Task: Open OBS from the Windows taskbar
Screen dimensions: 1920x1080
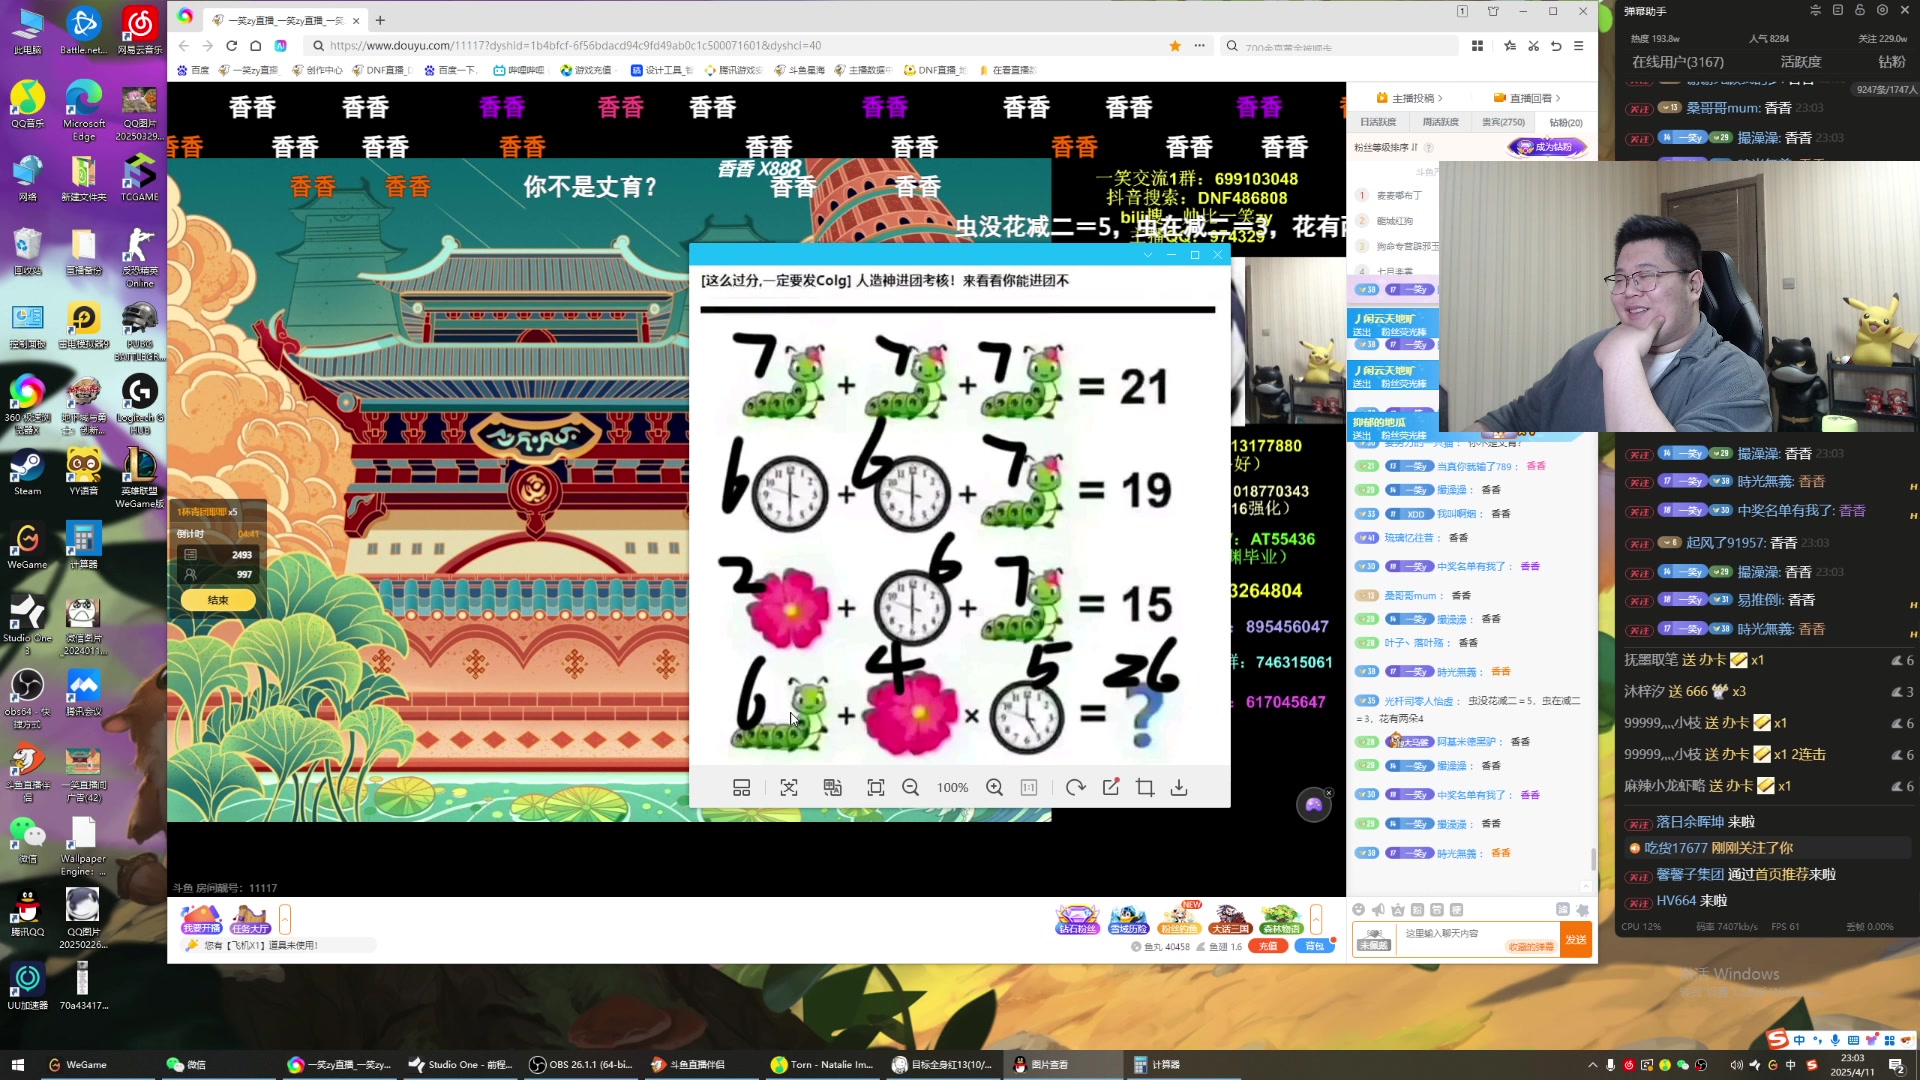Action: coord(582,1065)
